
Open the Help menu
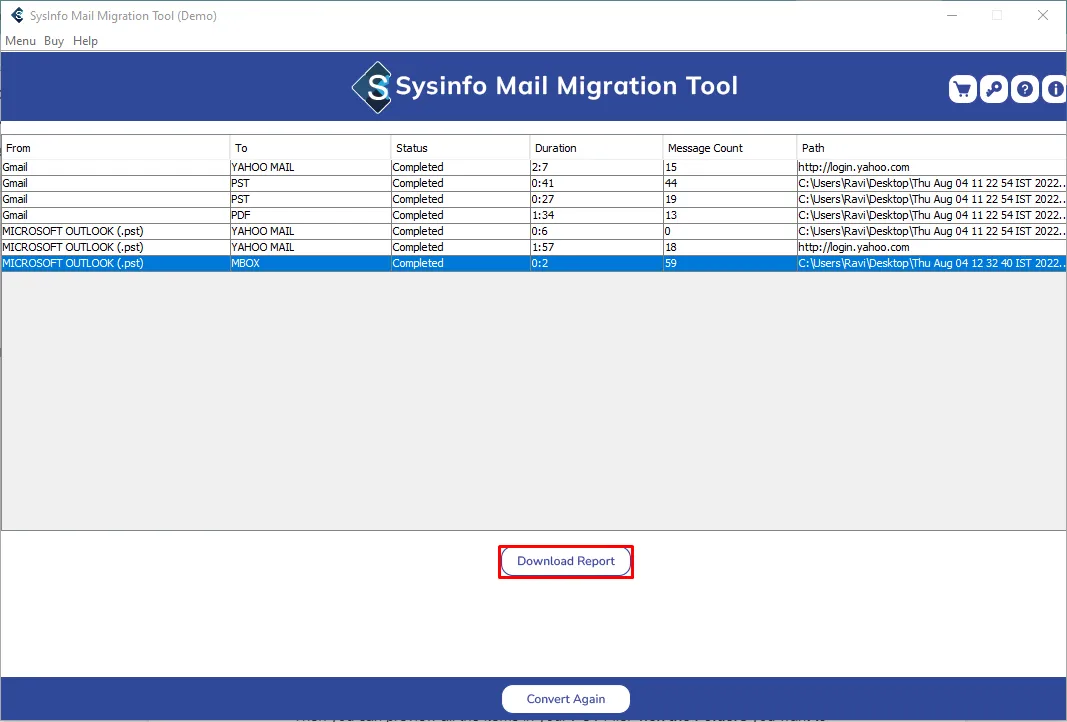tap(86, 41)
